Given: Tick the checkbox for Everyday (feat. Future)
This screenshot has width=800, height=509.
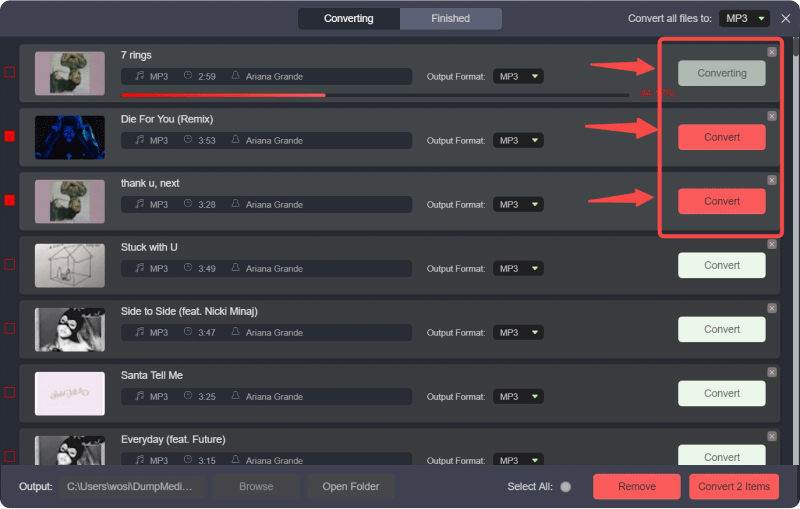Looking at the screenshot, I should (10, 456).
